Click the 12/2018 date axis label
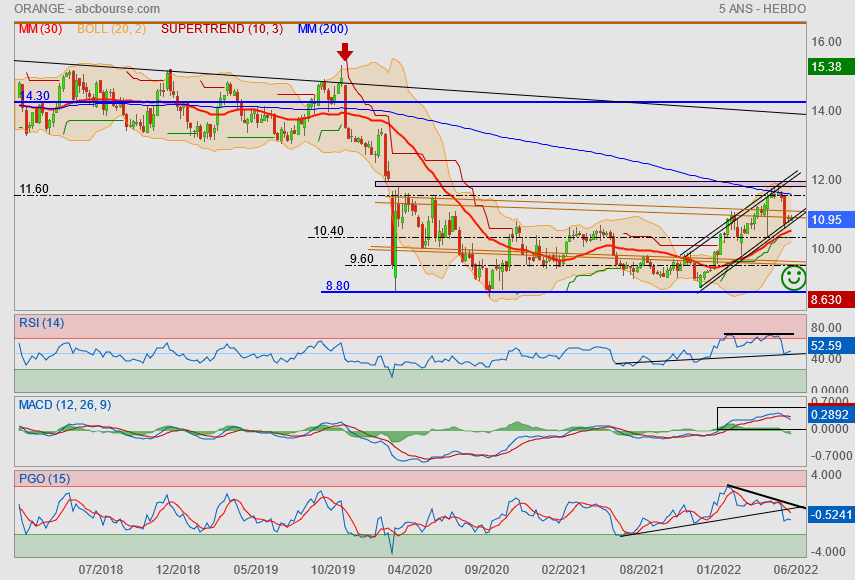The height and width of the screenshot is (580, 855). (x=178, y=570)
